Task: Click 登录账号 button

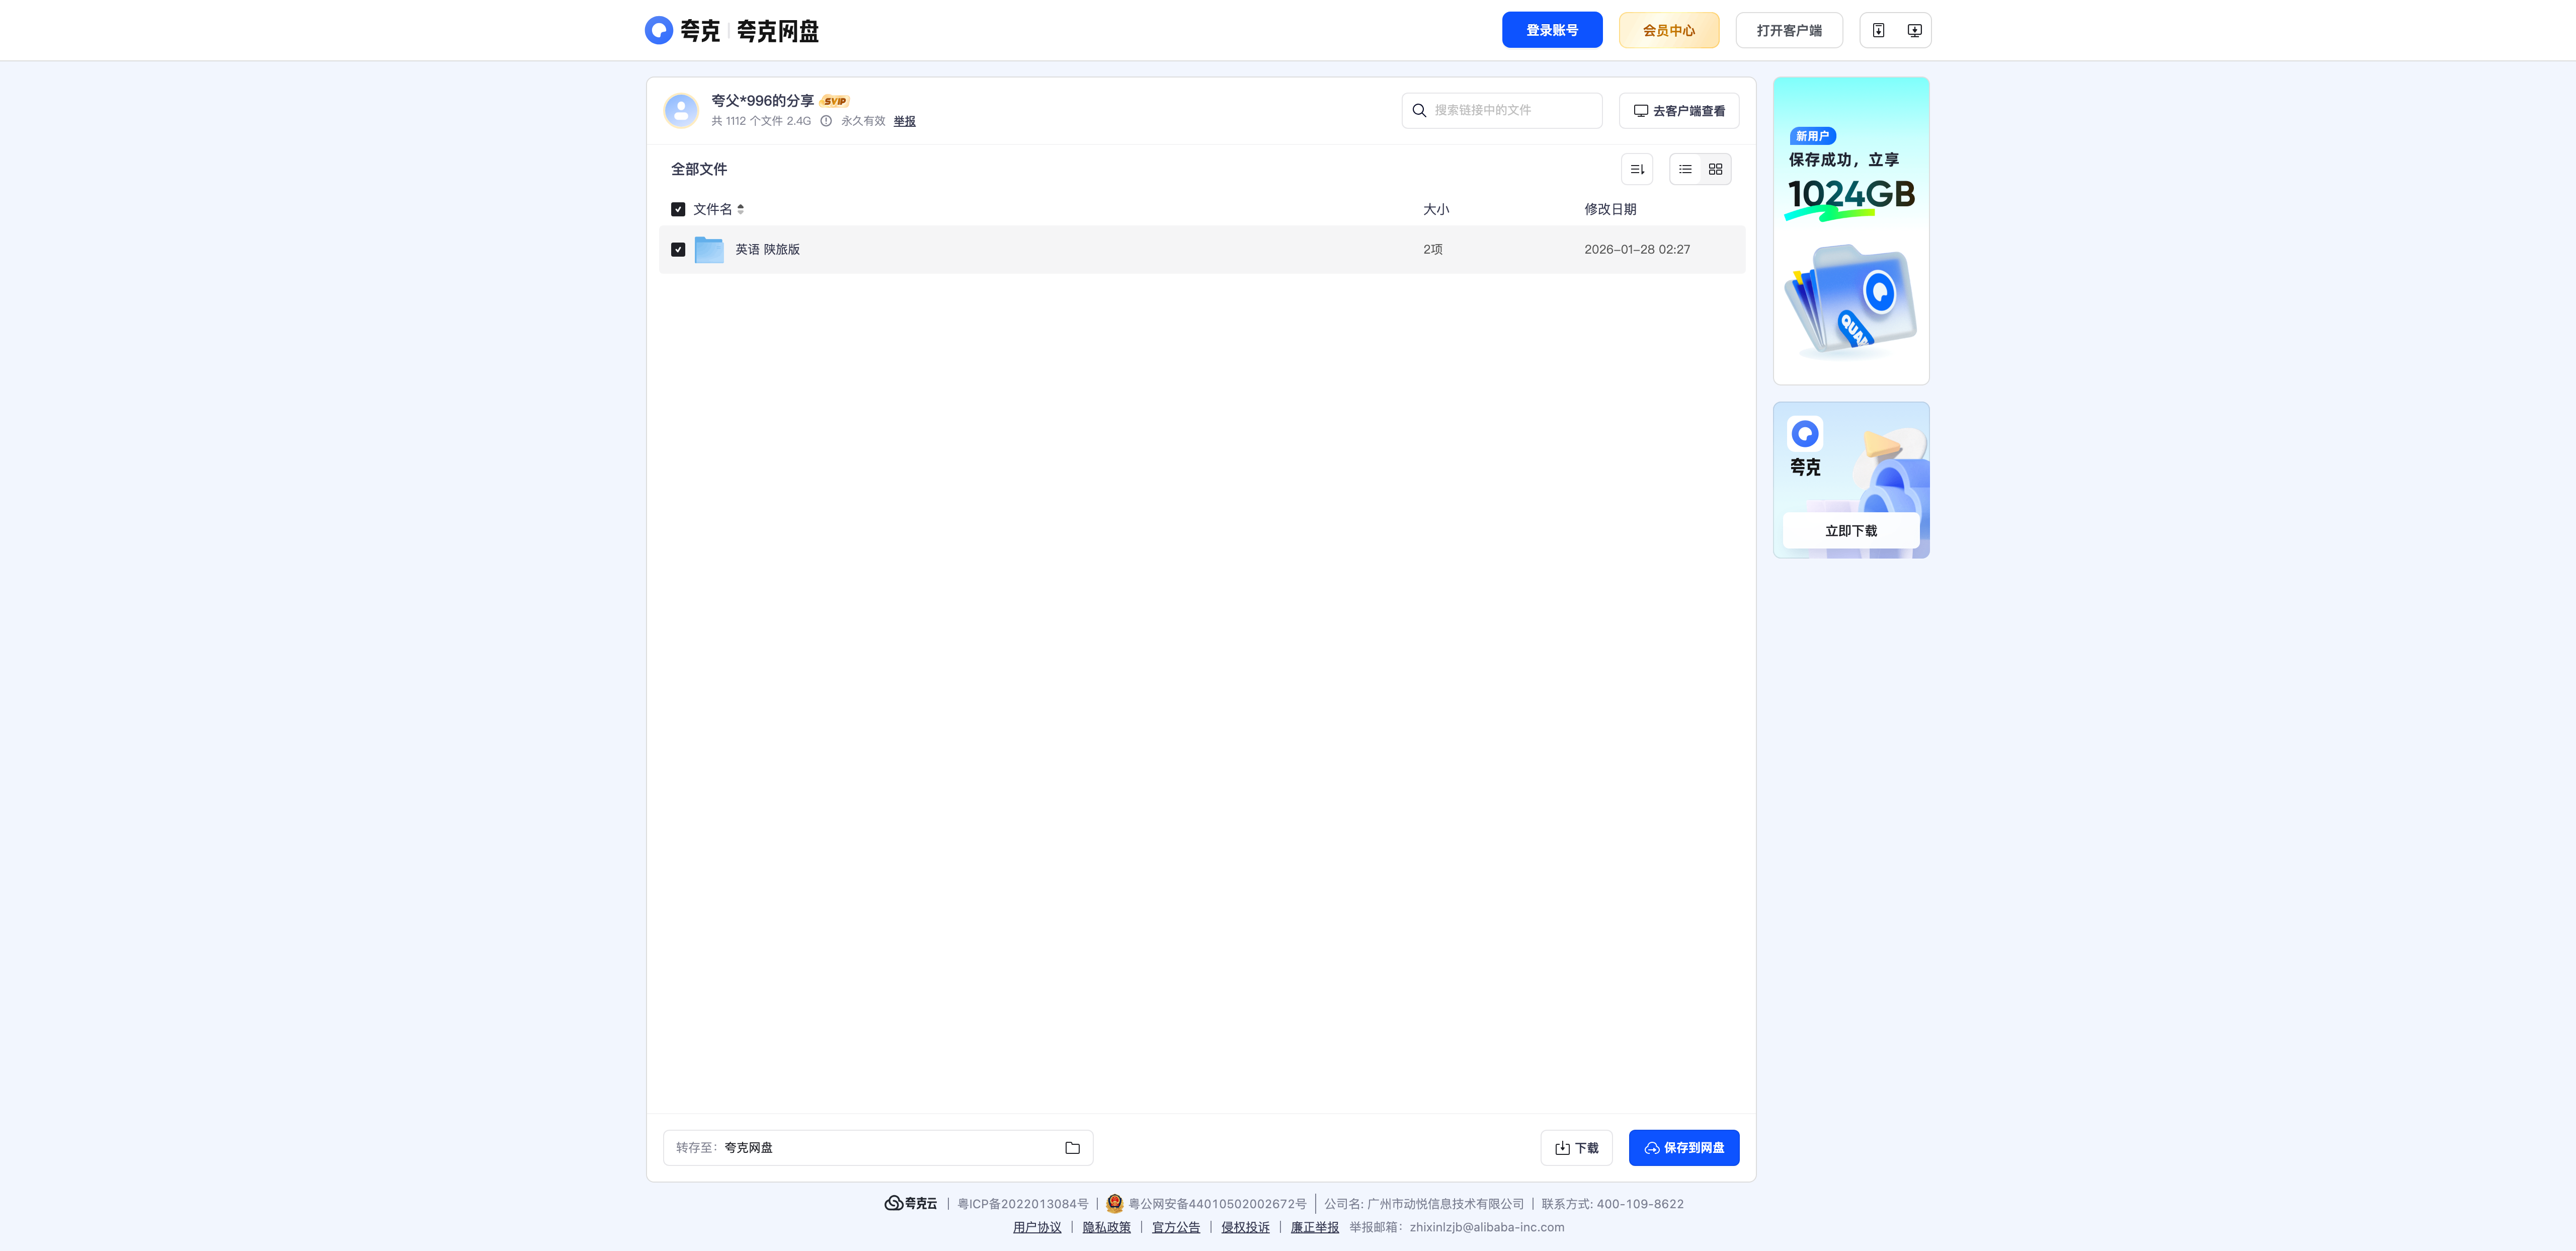Action: tap(1552, 30)
